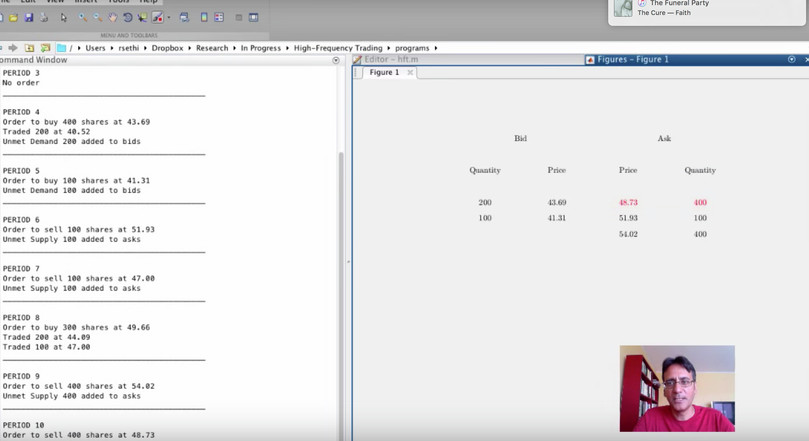Click the Open file folder icon
This screenshot has height=441, width=809.
14,18
